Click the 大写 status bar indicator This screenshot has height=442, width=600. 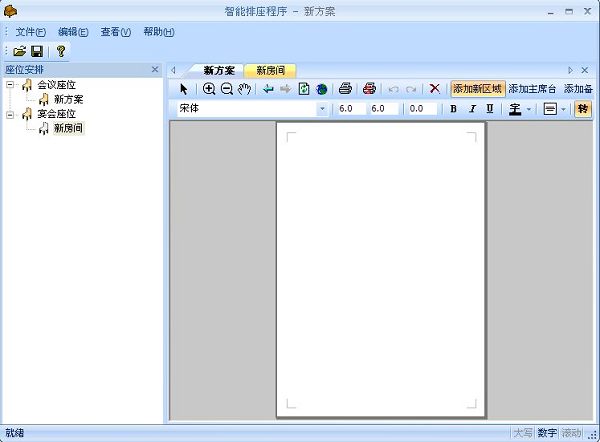[x=523, y=433]
